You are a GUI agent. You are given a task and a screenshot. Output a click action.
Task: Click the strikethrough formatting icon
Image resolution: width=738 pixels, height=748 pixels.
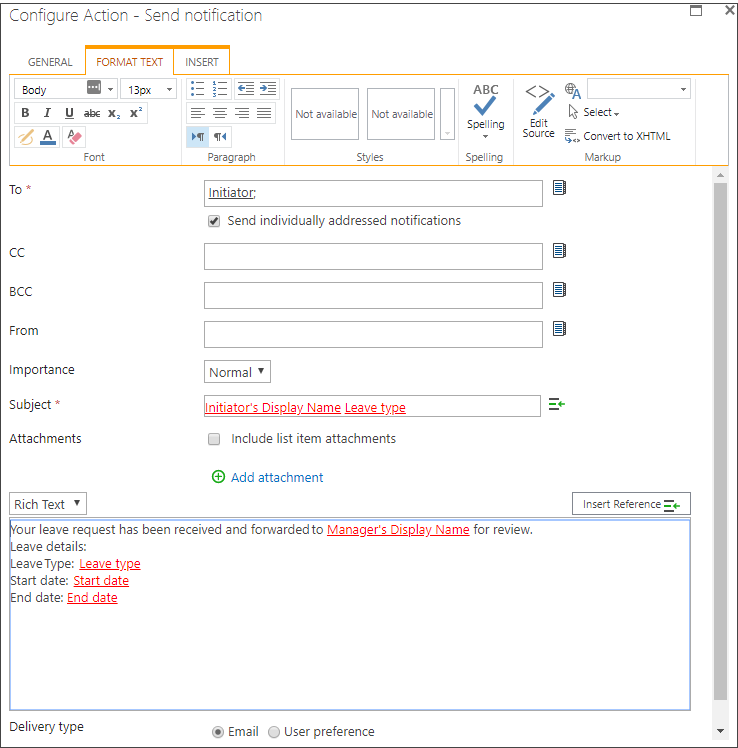coord(91,113)
